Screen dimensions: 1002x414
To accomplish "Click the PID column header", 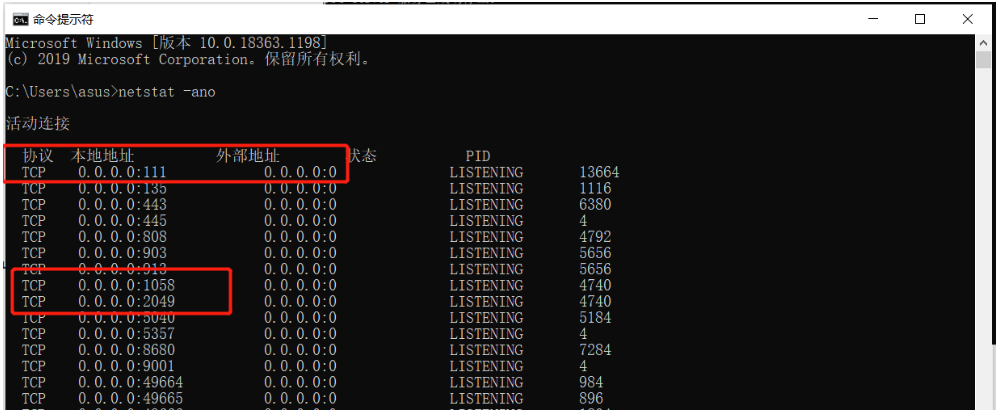I will tap(478, 156).
